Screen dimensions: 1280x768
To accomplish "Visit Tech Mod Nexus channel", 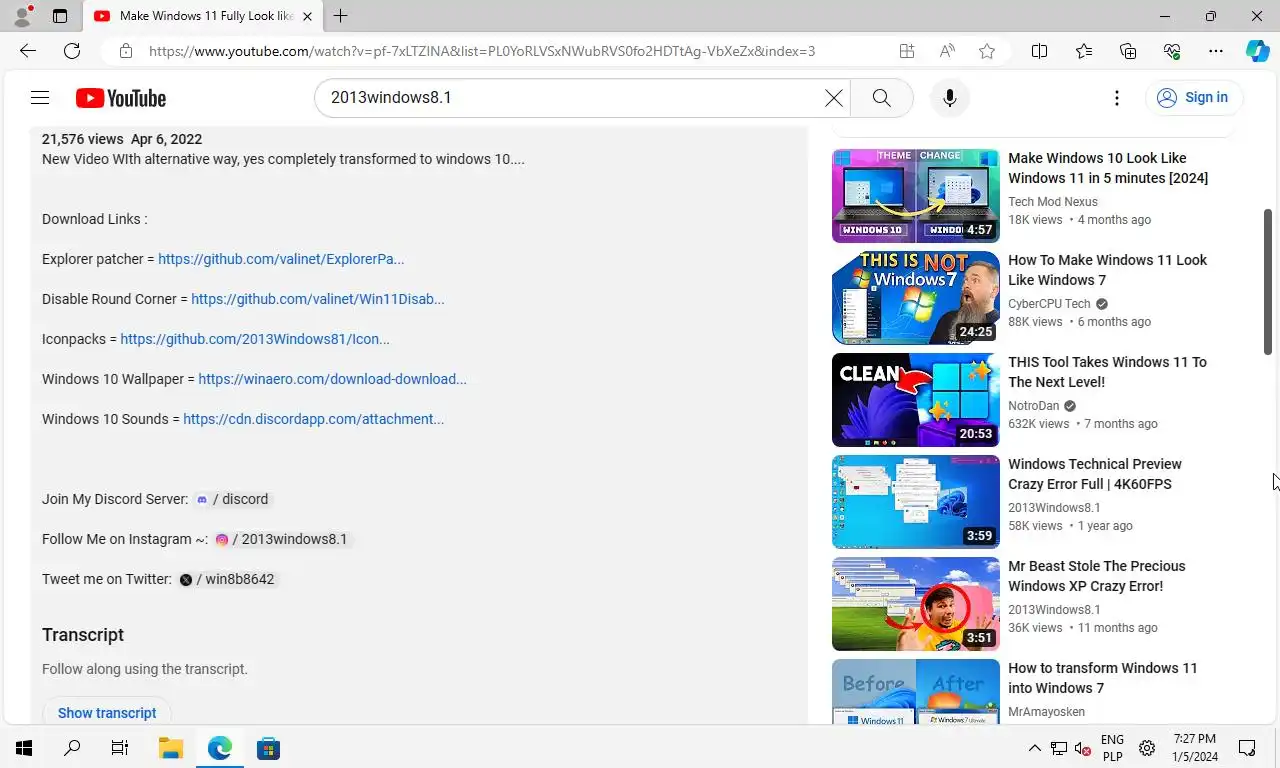I will 1053,202.
